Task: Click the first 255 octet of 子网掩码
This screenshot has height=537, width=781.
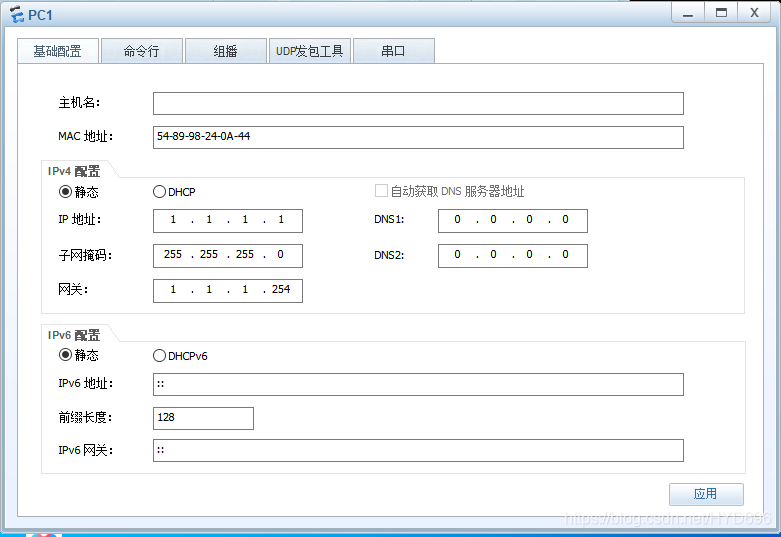Action: [173, 255]
